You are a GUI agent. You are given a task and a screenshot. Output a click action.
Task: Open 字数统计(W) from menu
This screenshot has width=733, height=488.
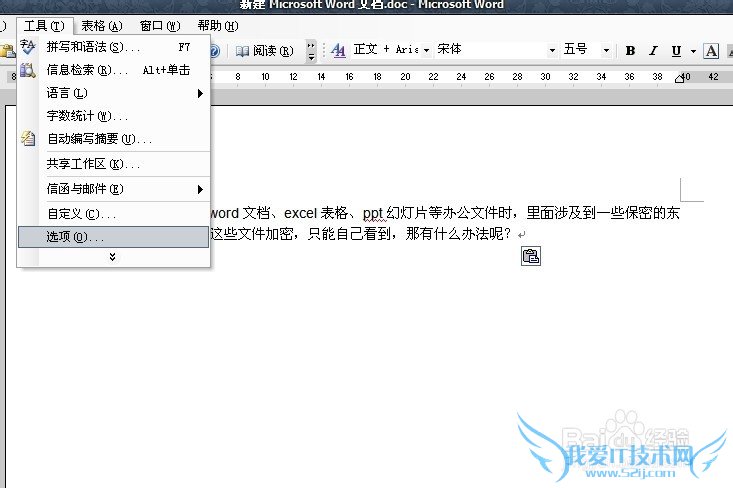point(113,115)
